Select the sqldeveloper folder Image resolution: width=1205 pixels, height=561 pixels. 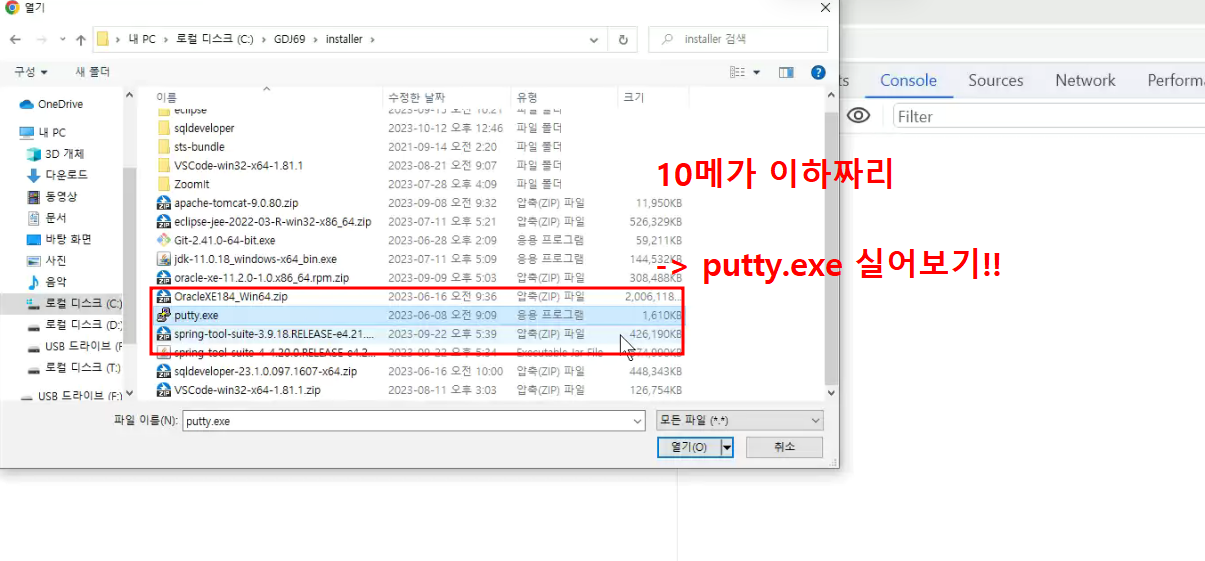(x=204, y=128)
